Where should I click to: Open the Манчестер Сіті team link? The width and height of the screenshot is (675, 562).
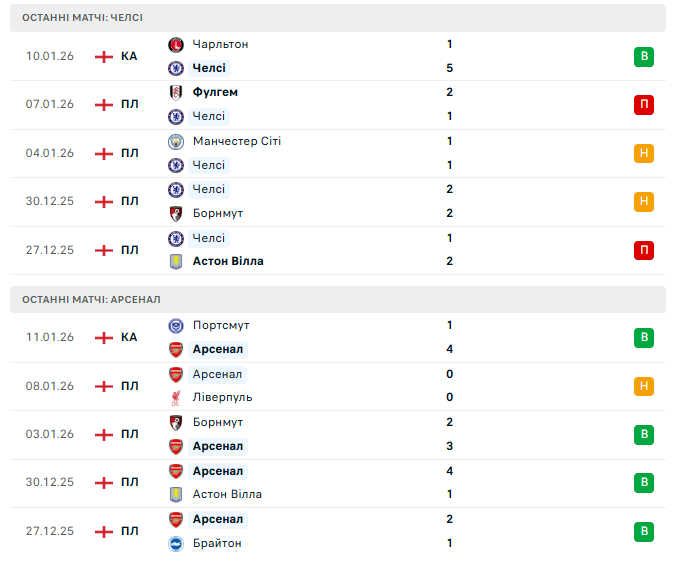tap(237, 141)
